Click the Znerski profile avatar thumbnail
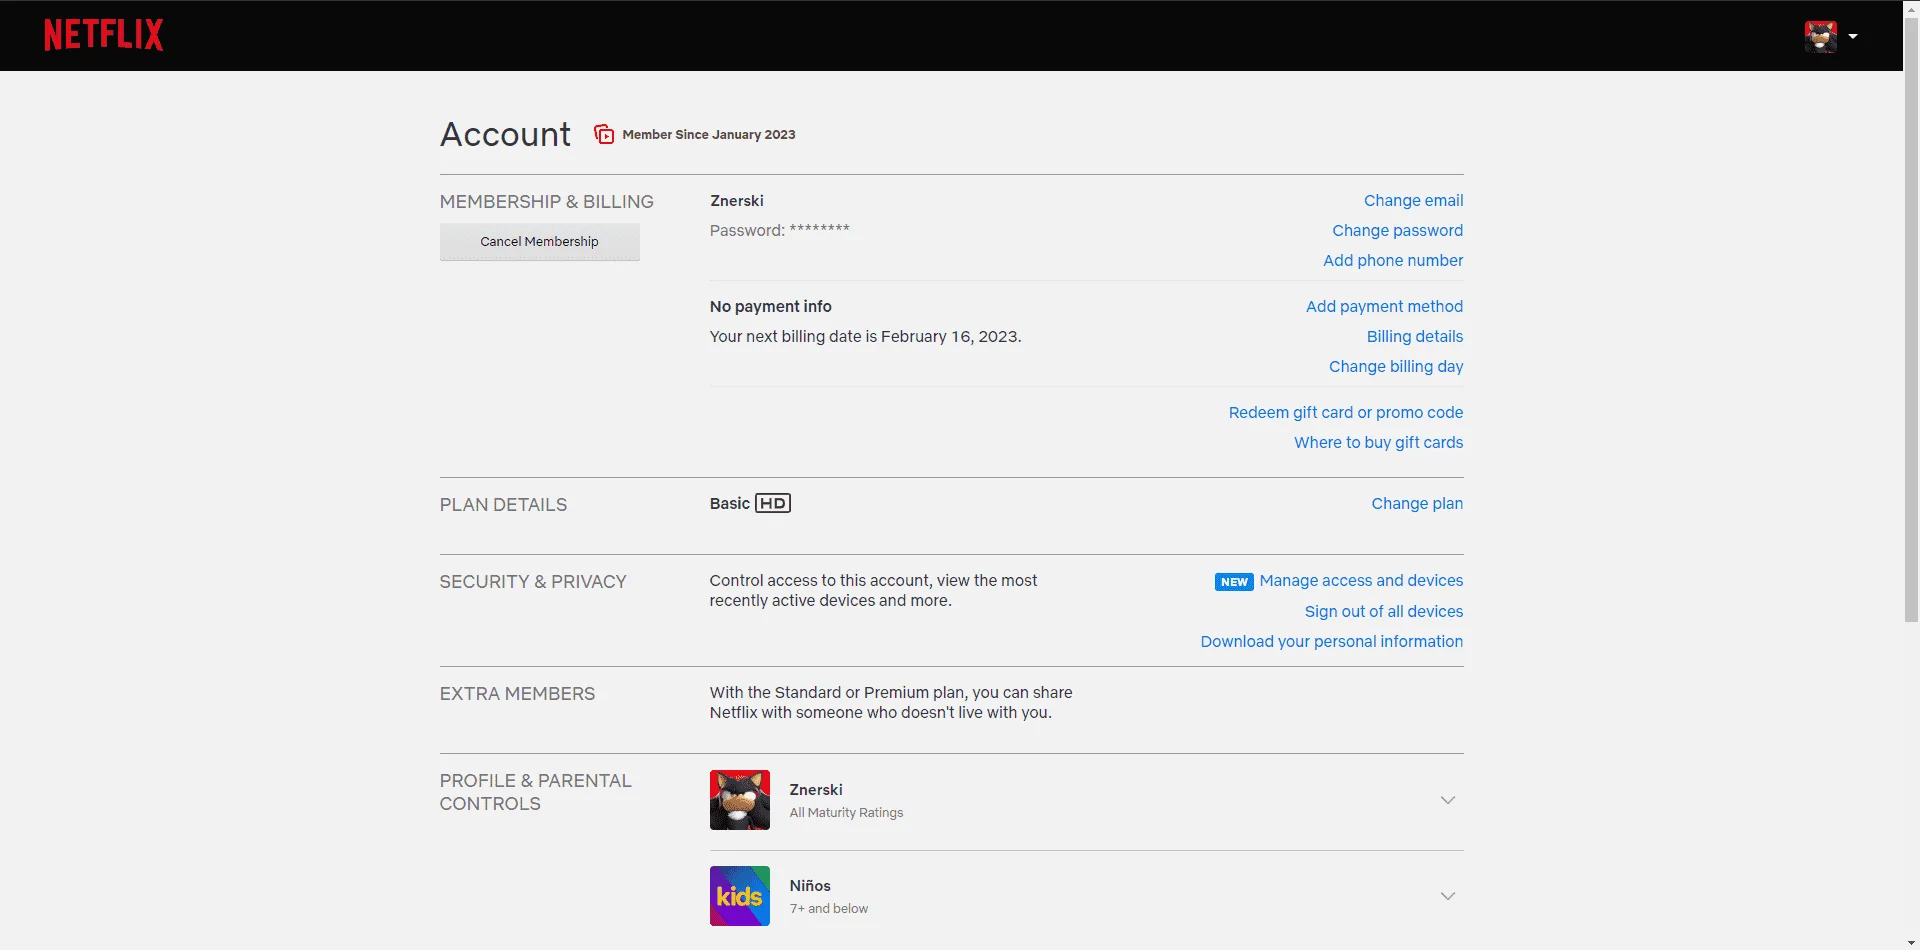Screen dimensions: 1920x950 [x=740, y=800]
